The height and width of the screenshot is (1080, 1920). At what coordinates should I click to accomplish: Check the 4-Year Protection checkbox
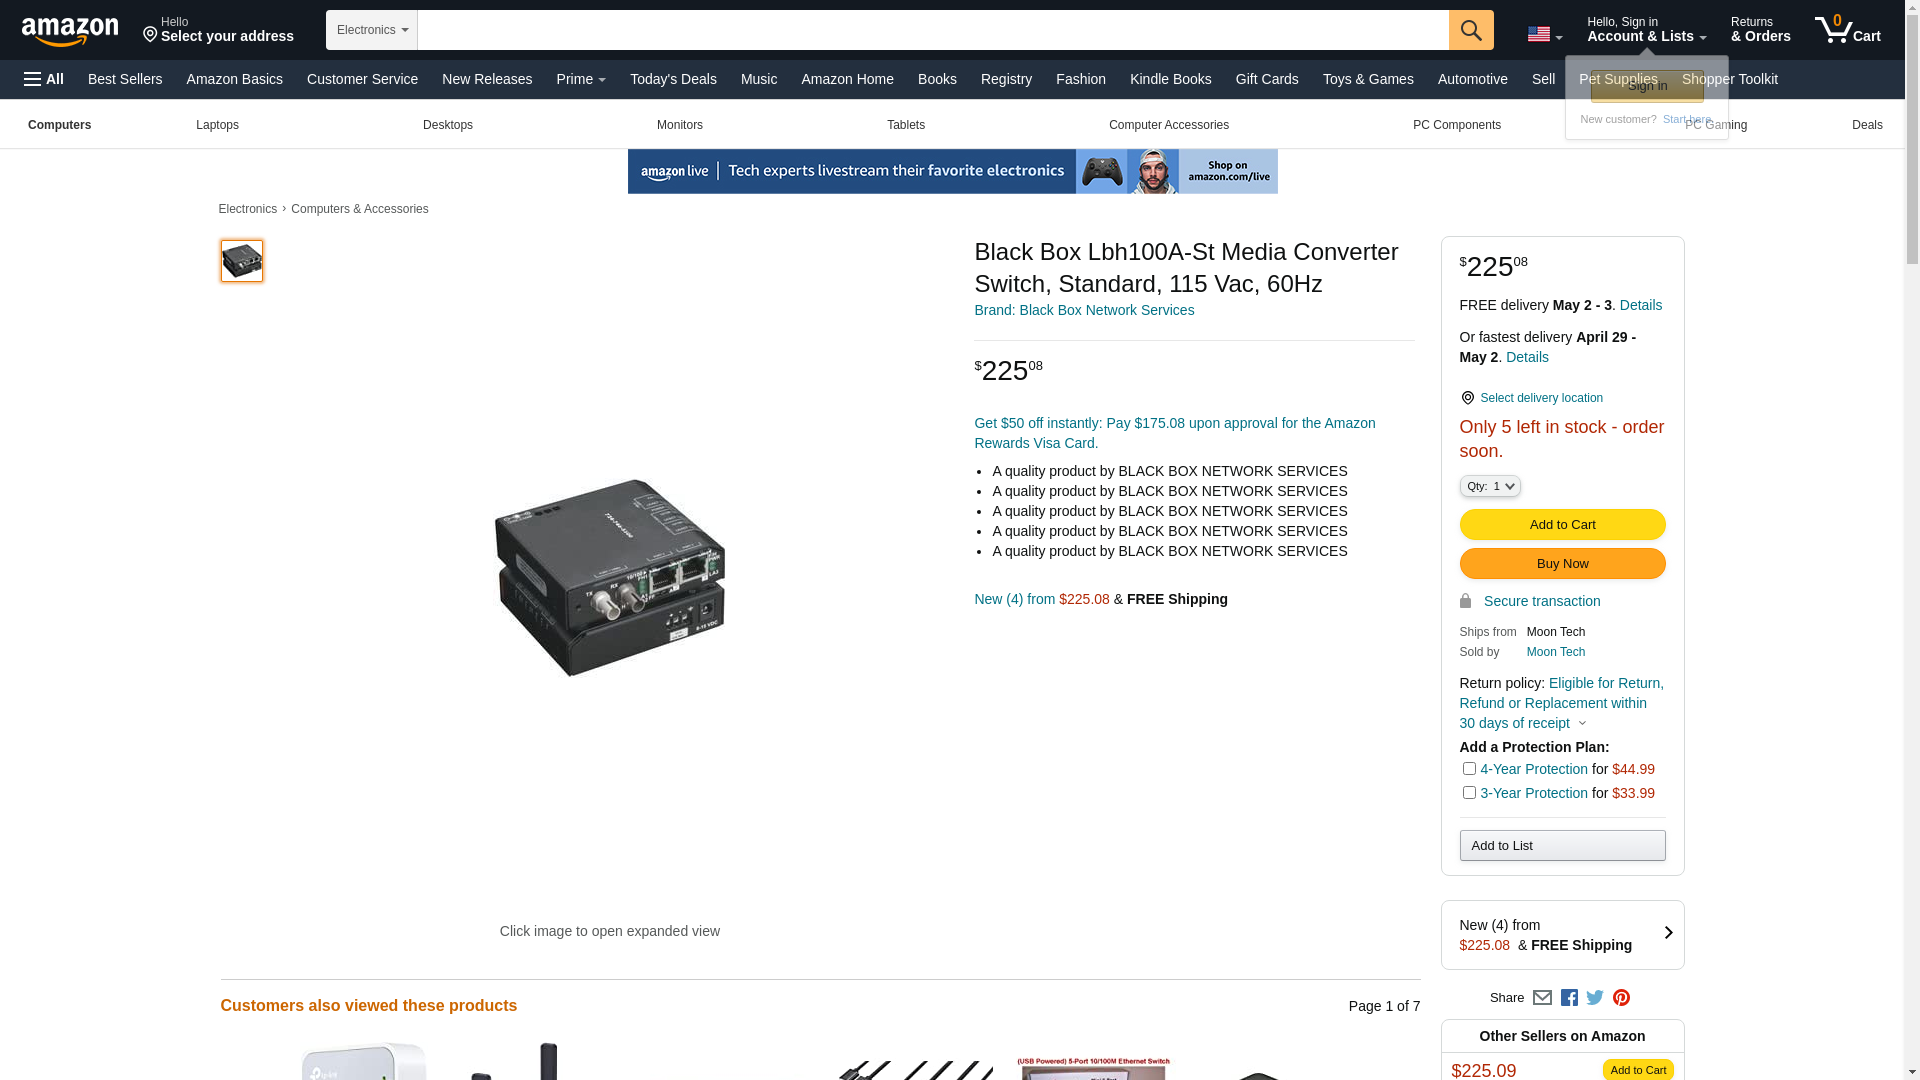(1469, 769)
